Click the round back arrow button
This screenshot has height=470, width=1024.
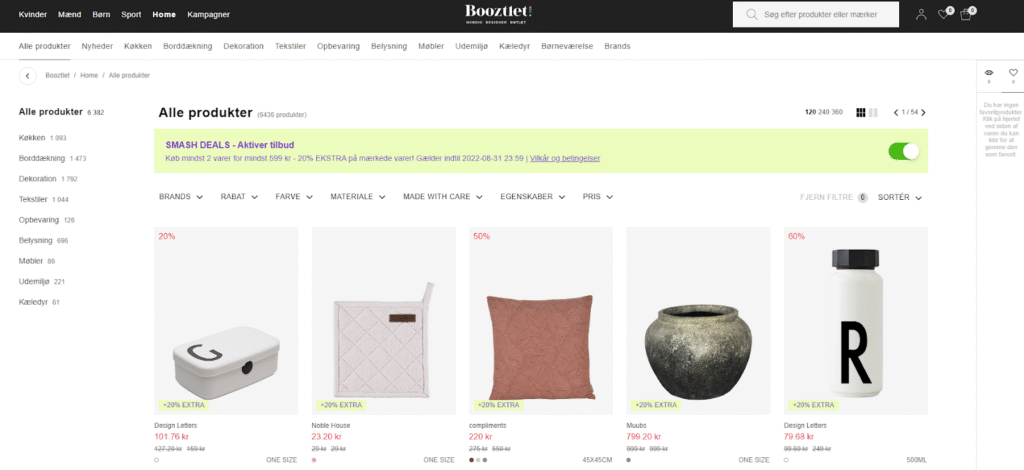(27, 76)
